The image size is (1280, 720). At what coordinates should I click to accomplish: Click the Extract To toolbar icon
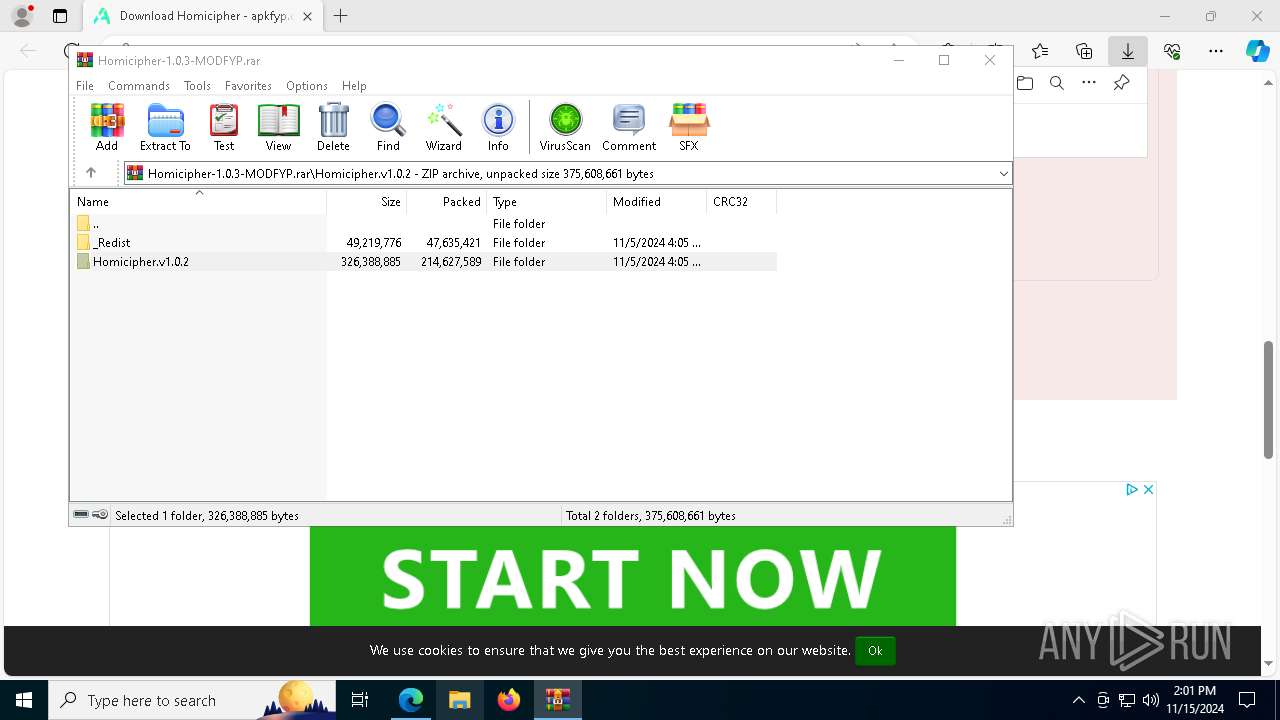click(x=165, y=127)
